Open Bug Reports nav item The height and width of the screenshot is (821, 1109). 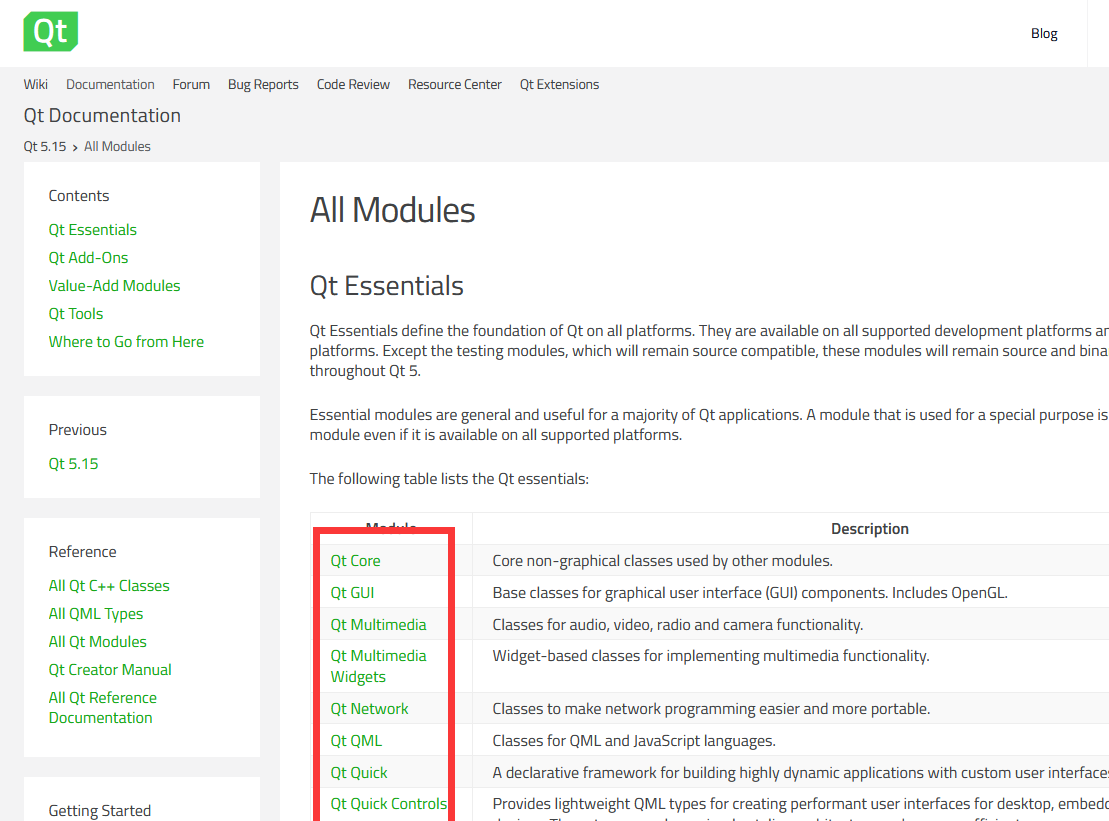263,84
